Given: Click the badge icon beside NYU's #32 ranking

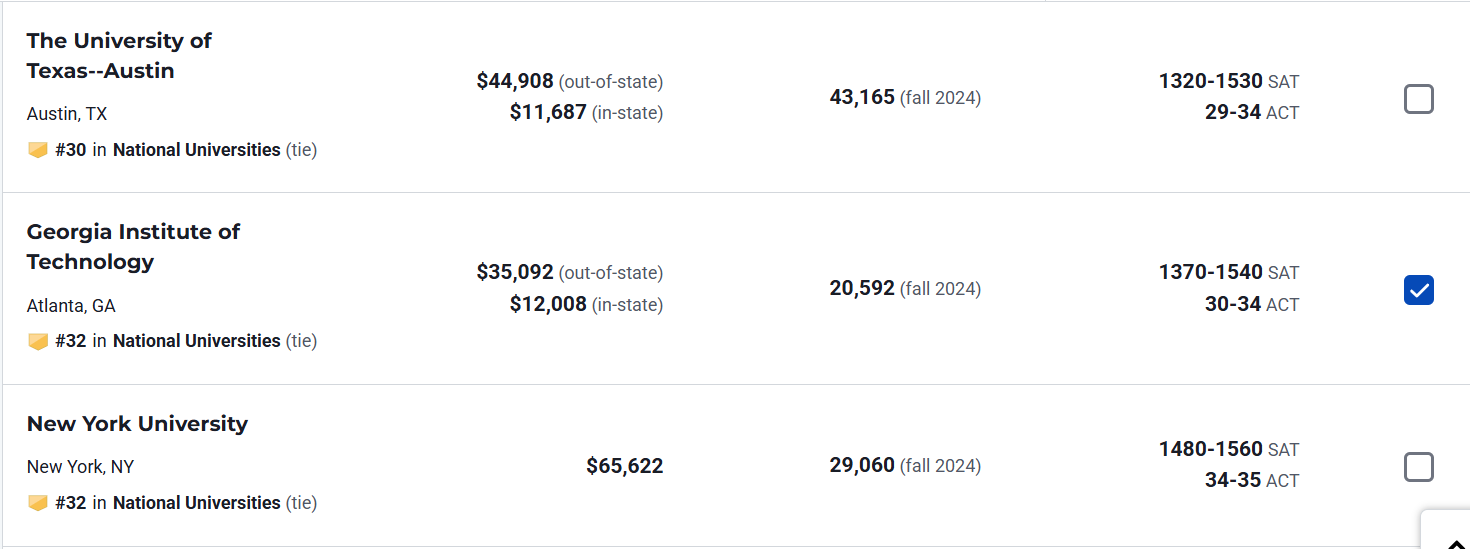Looking at the screenshot, I should [38, 503].
